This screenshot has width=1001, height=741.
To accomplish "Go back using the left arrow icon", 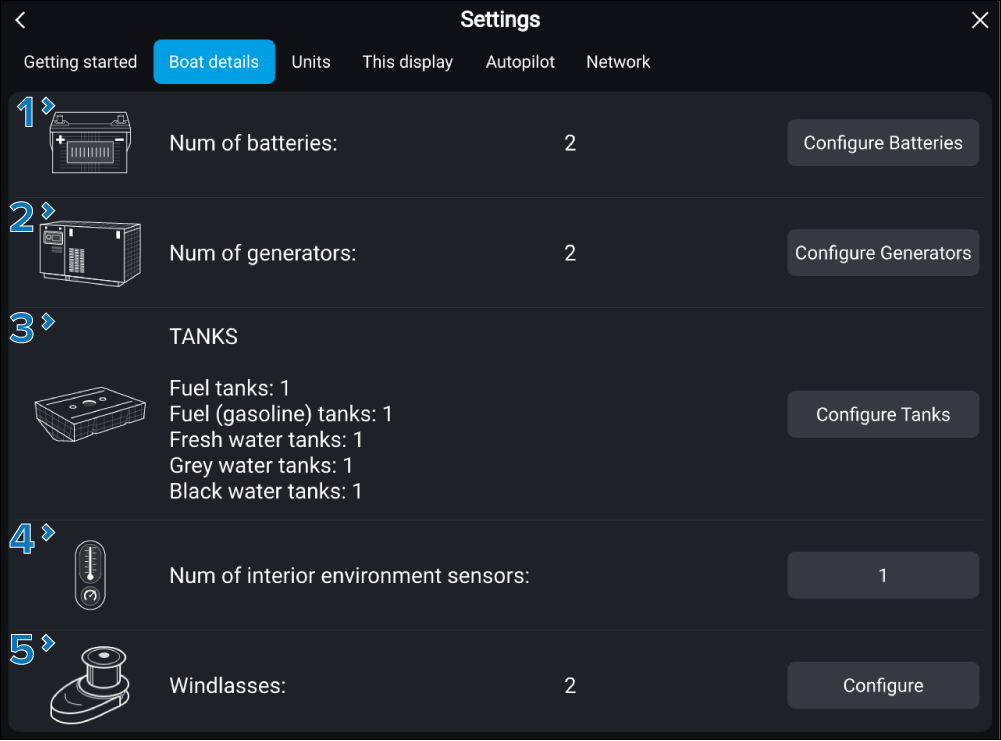I will 21,20.
